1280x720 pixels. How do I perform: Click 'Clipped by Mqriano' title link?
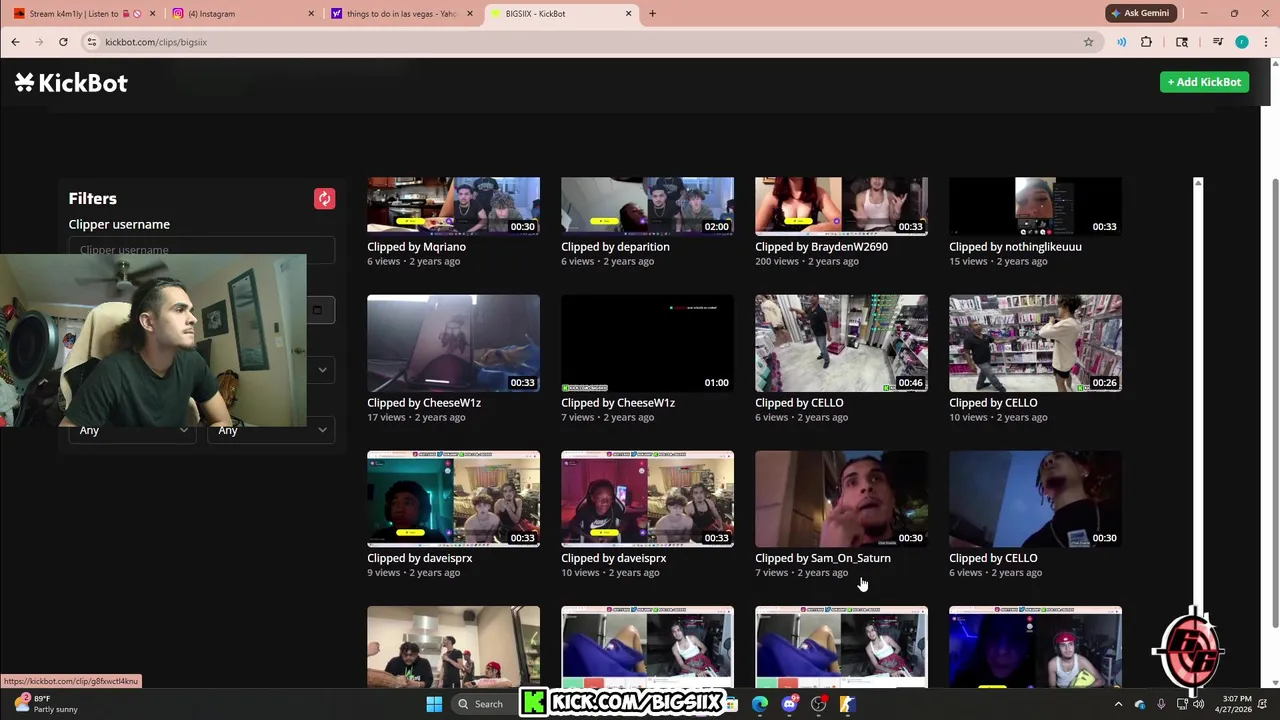[x=416, y=246]
